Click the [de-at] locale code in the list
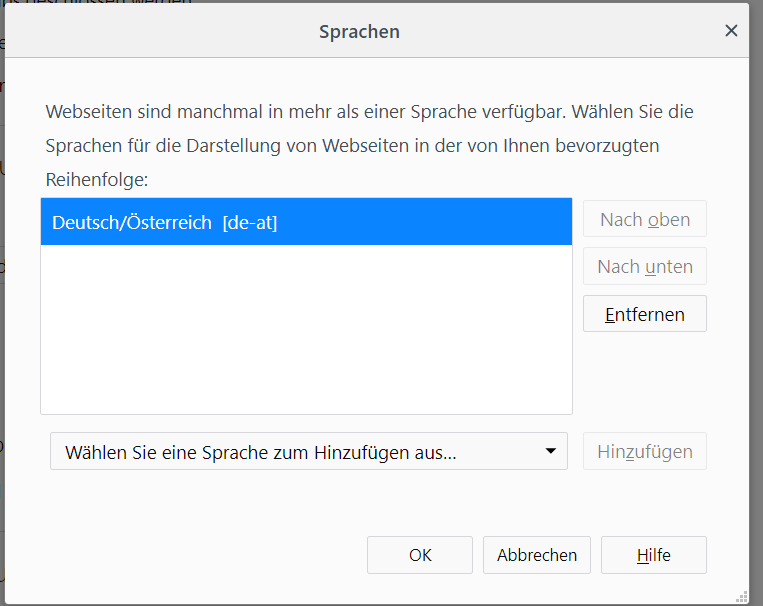This screenshot has height=606, width=763. click(250, 222)
